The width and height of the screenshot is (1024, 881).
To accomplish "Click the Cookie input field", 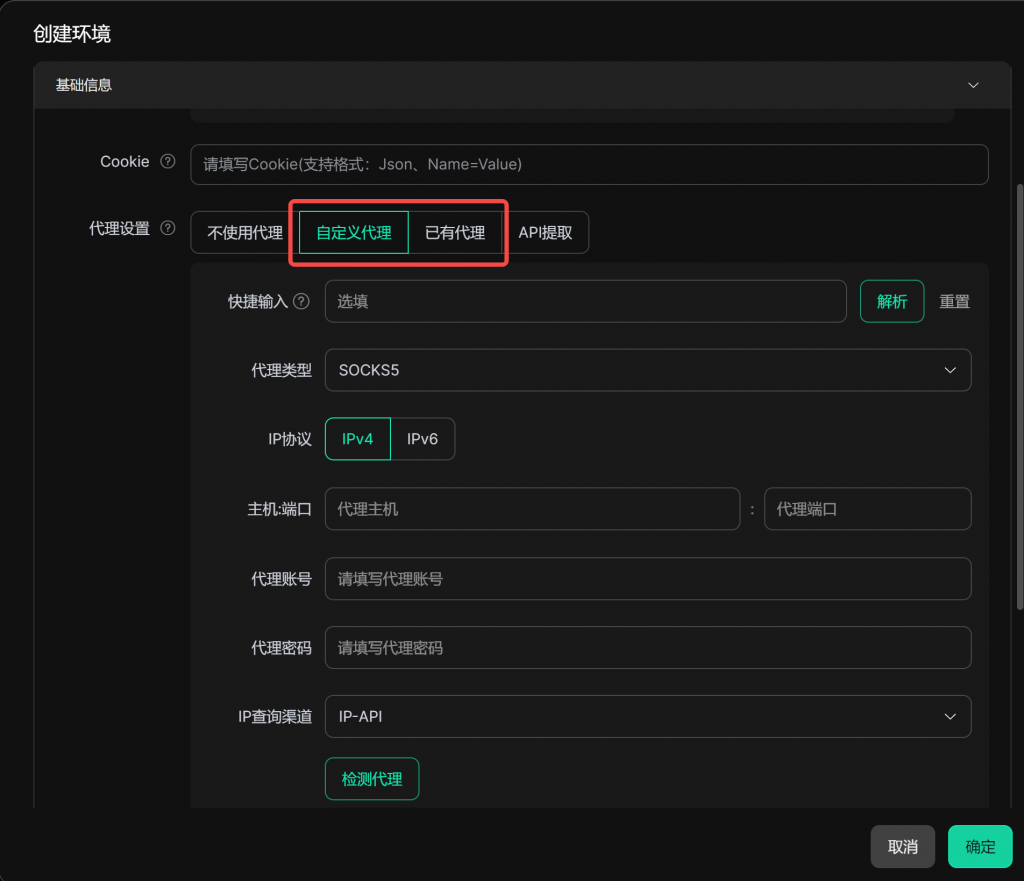I will coord(589,164).
